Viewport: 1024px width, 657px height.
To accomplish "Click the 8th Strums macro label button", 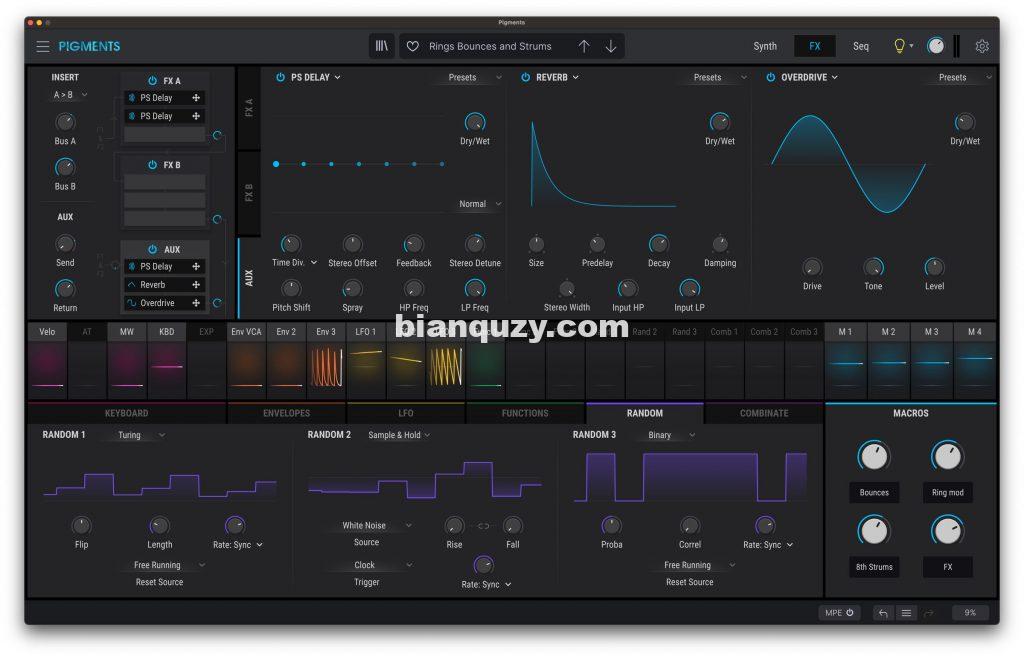I will click(874, 567).
